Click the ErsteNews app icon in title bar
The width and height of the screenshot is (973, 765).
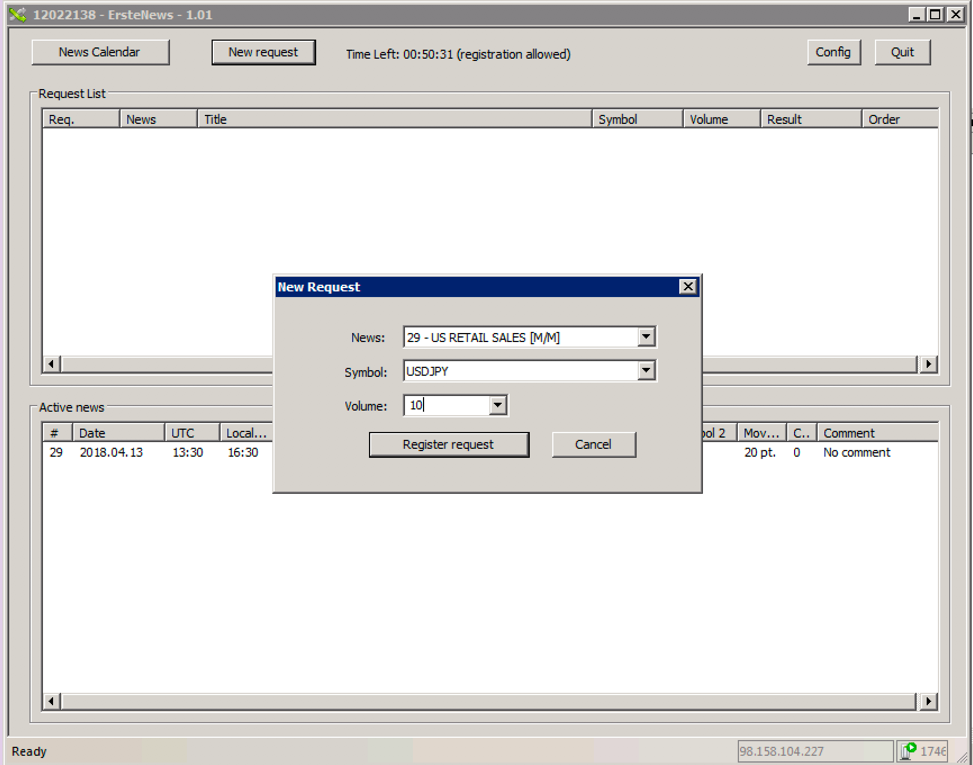click(x=17, y=15)
